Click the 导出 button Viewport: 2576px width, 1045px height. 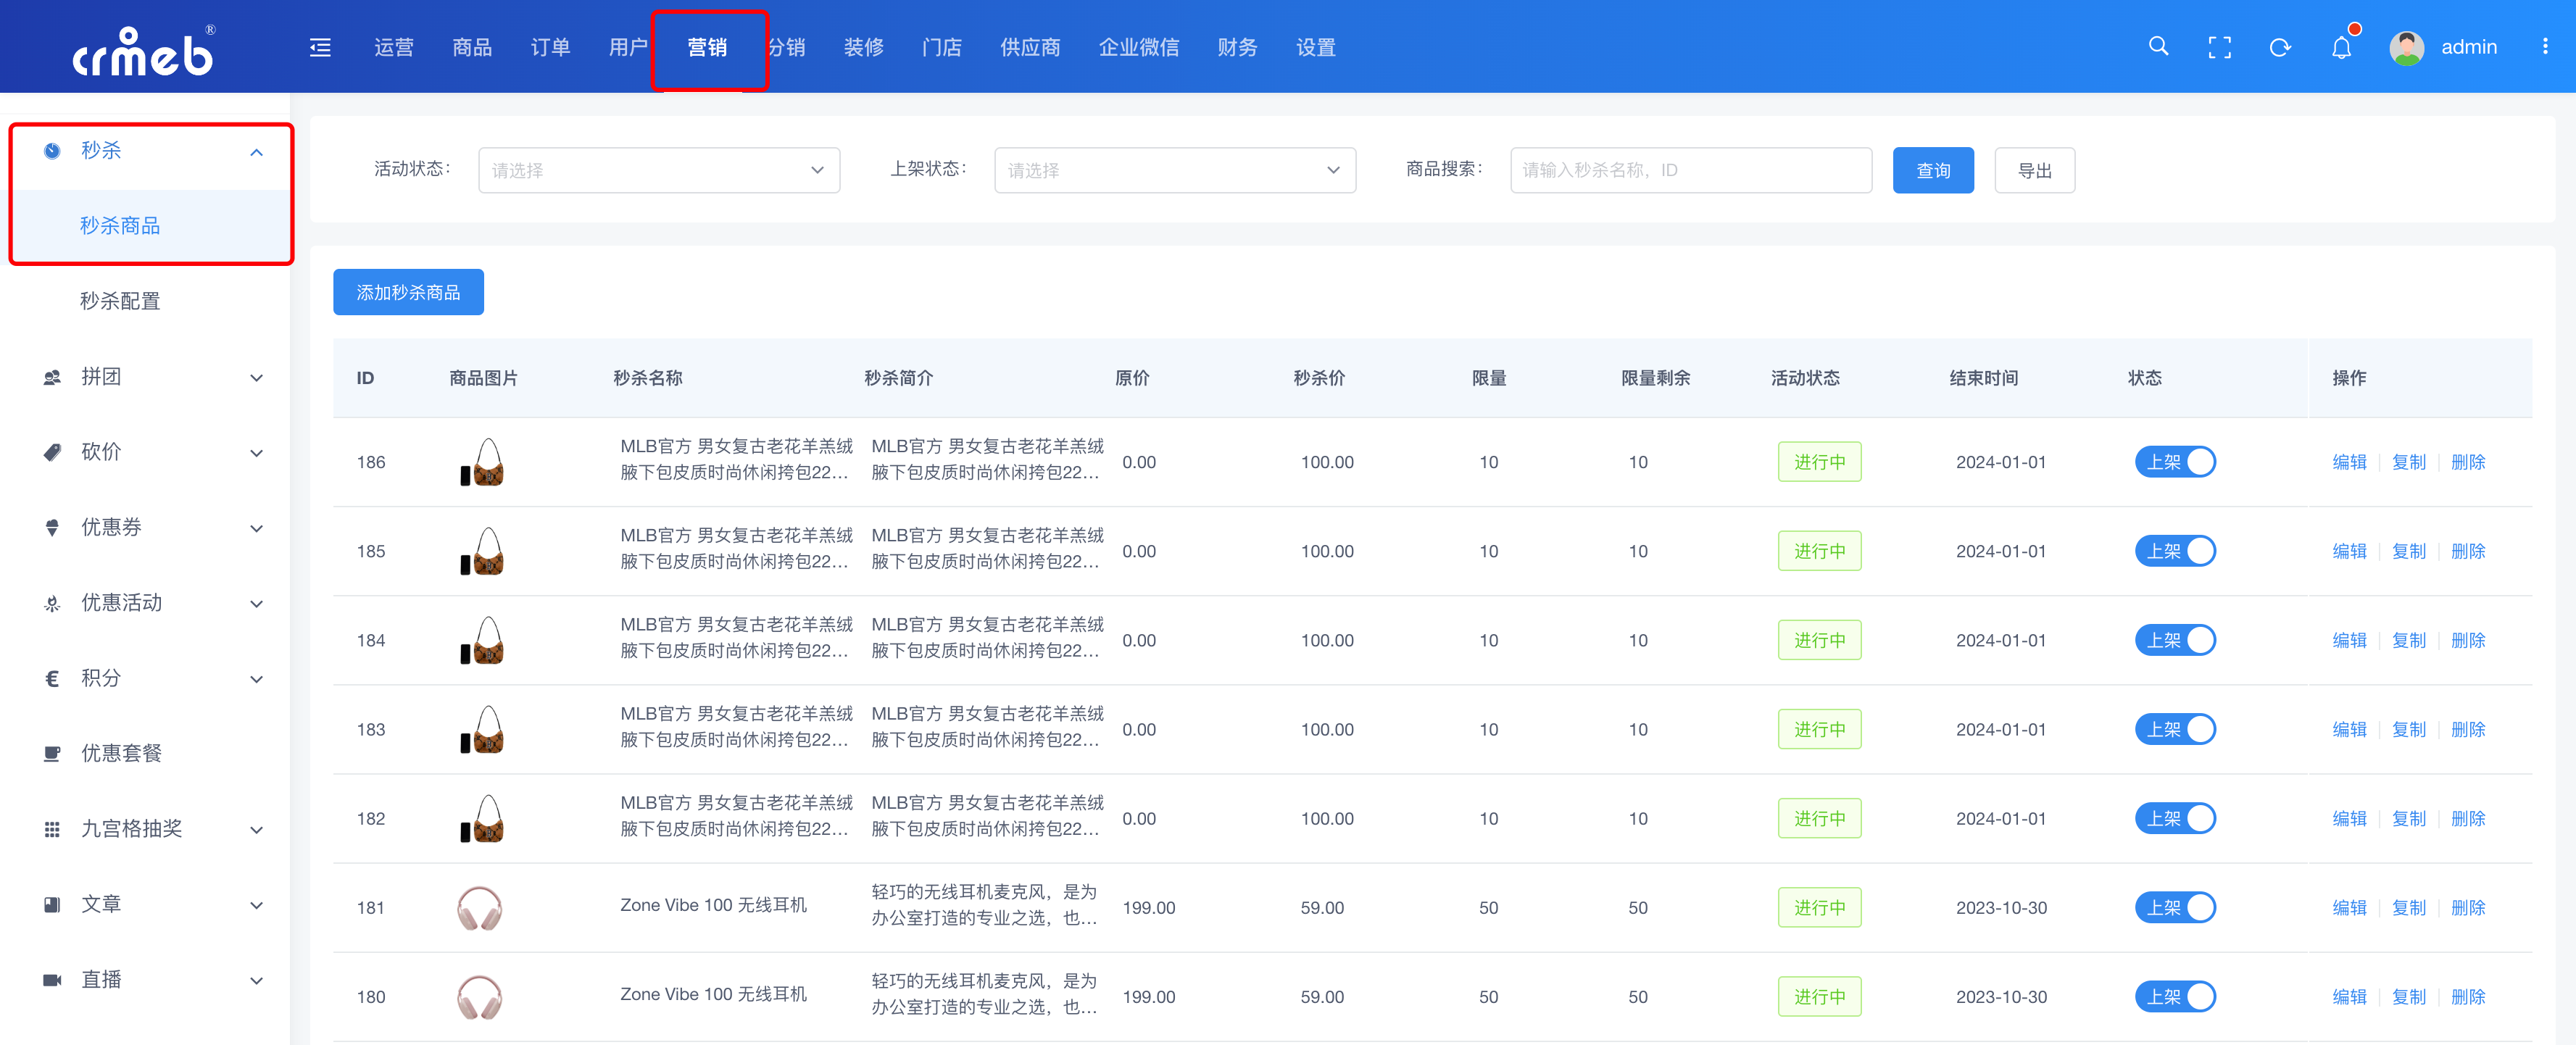pos(2034,170)
